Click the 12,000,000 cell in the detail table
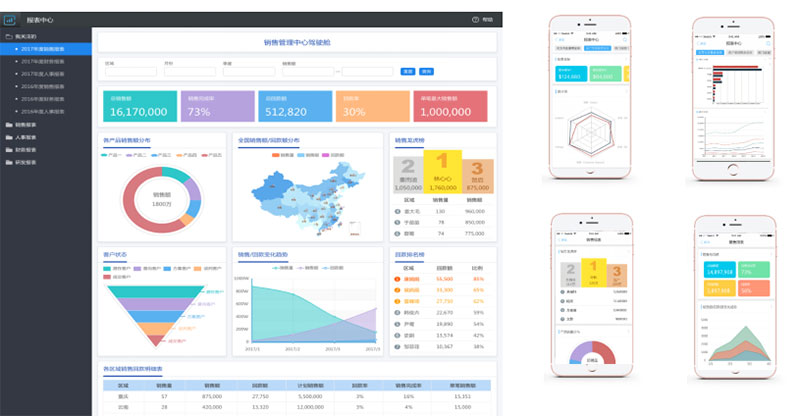 310,407
